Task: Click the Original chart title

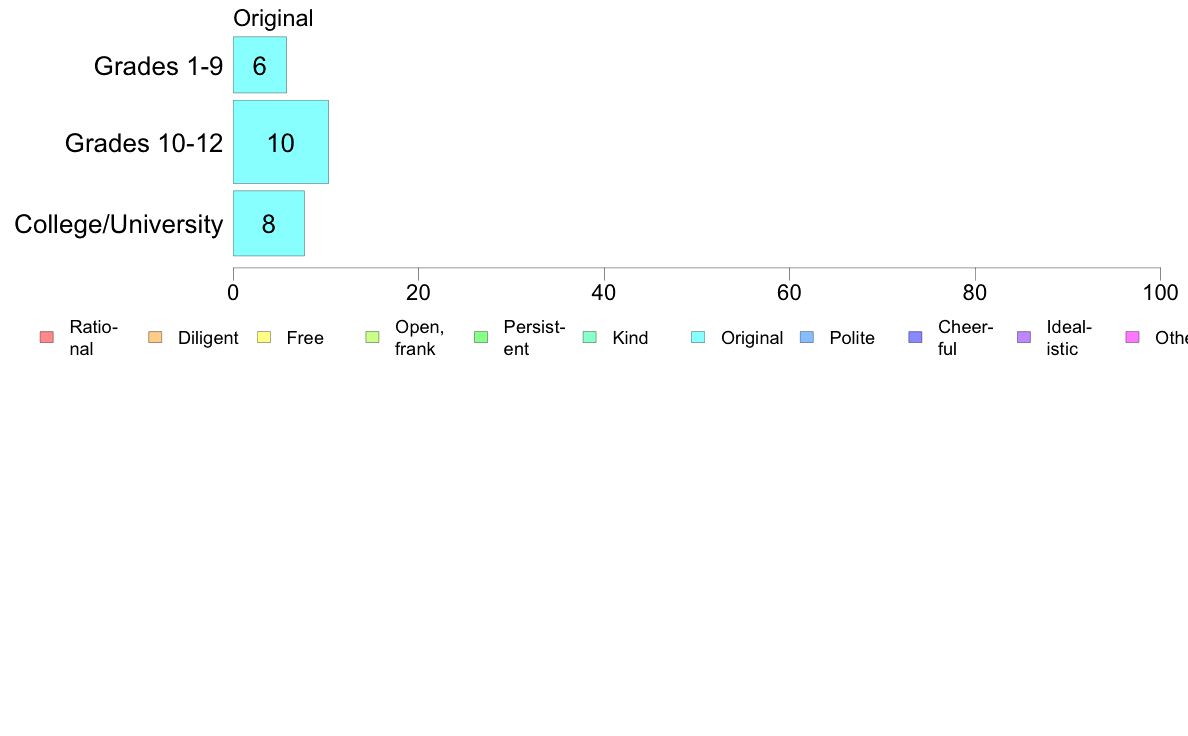Action: 273,18
